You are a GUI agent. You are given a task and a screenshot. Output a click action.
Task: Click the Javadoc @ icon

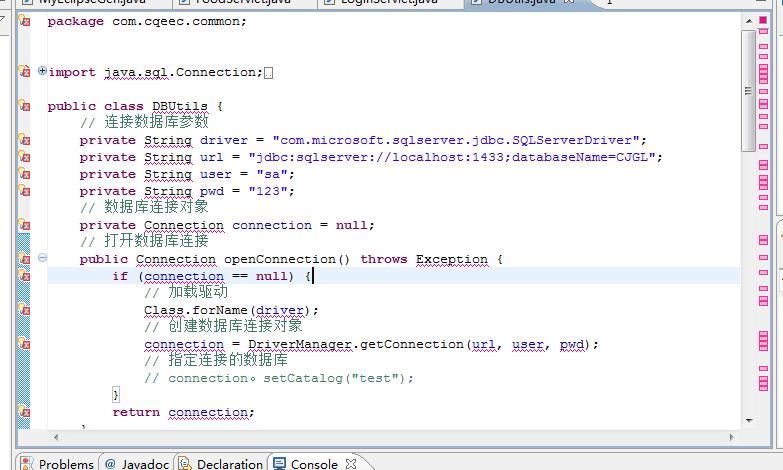110,464
